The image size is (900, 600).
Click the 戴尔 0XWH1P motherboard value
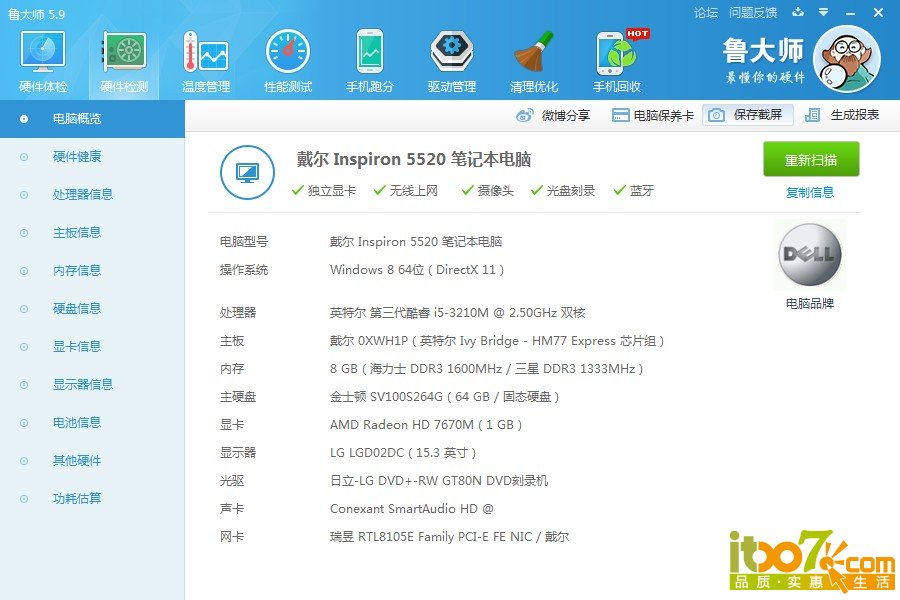pyautogui.click(x=497, y=341)
